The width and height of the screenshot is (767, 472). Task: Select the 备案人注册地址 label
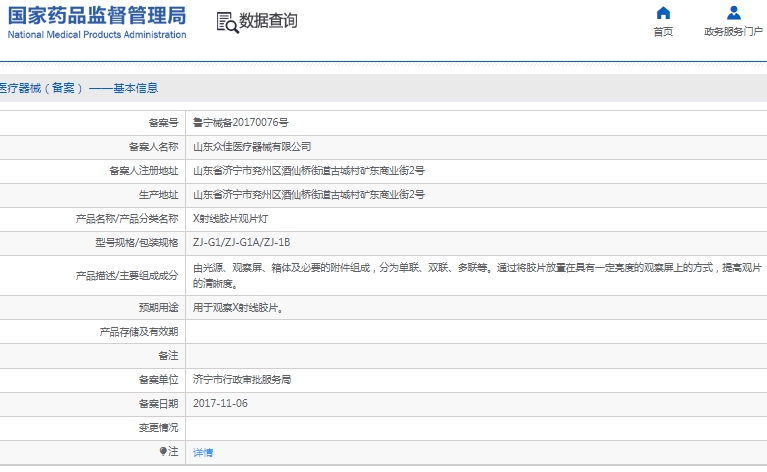(x=144, y=171)
